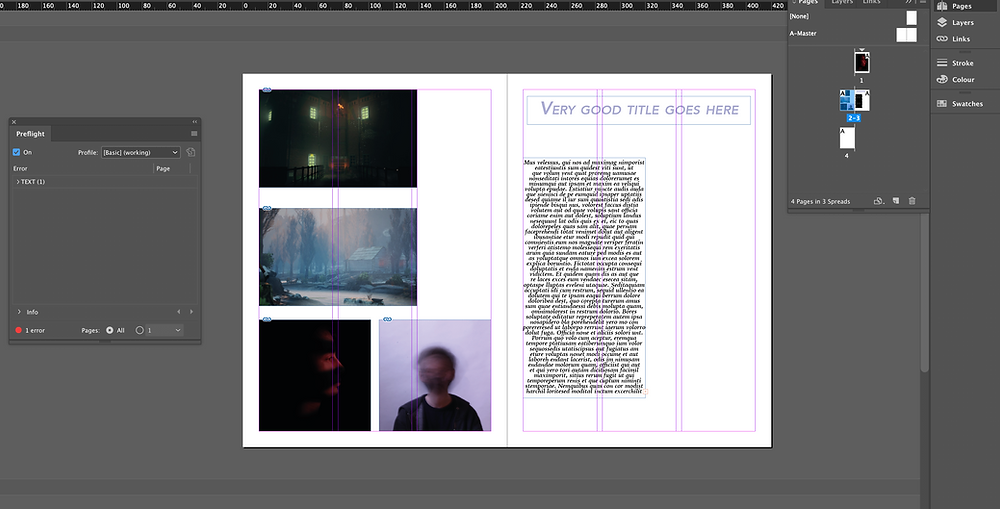The width and height of the screenshot is (1000, 509).
Task: Open the Layers panel from the dock
Action: (955, 22)
